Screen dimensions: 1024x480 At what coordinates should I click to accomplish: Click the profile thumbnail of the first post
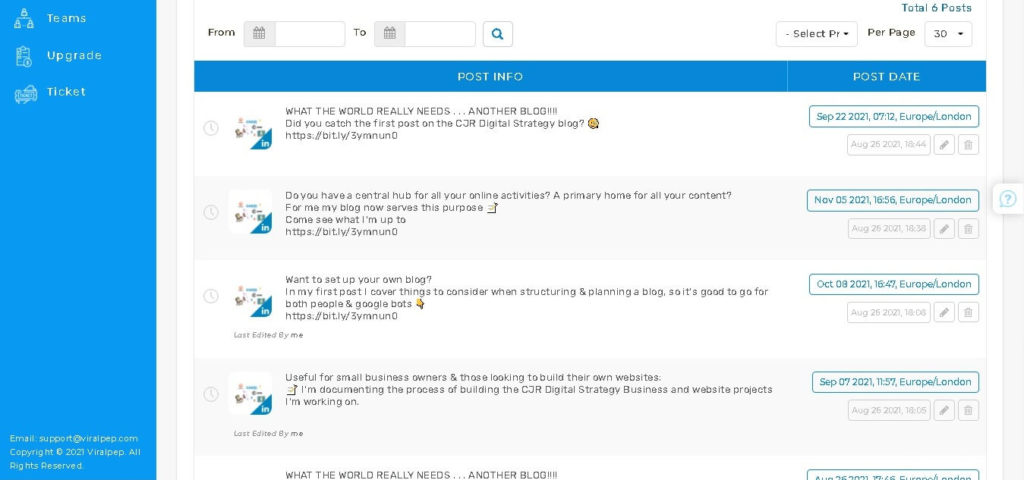[x=249, y=130]
